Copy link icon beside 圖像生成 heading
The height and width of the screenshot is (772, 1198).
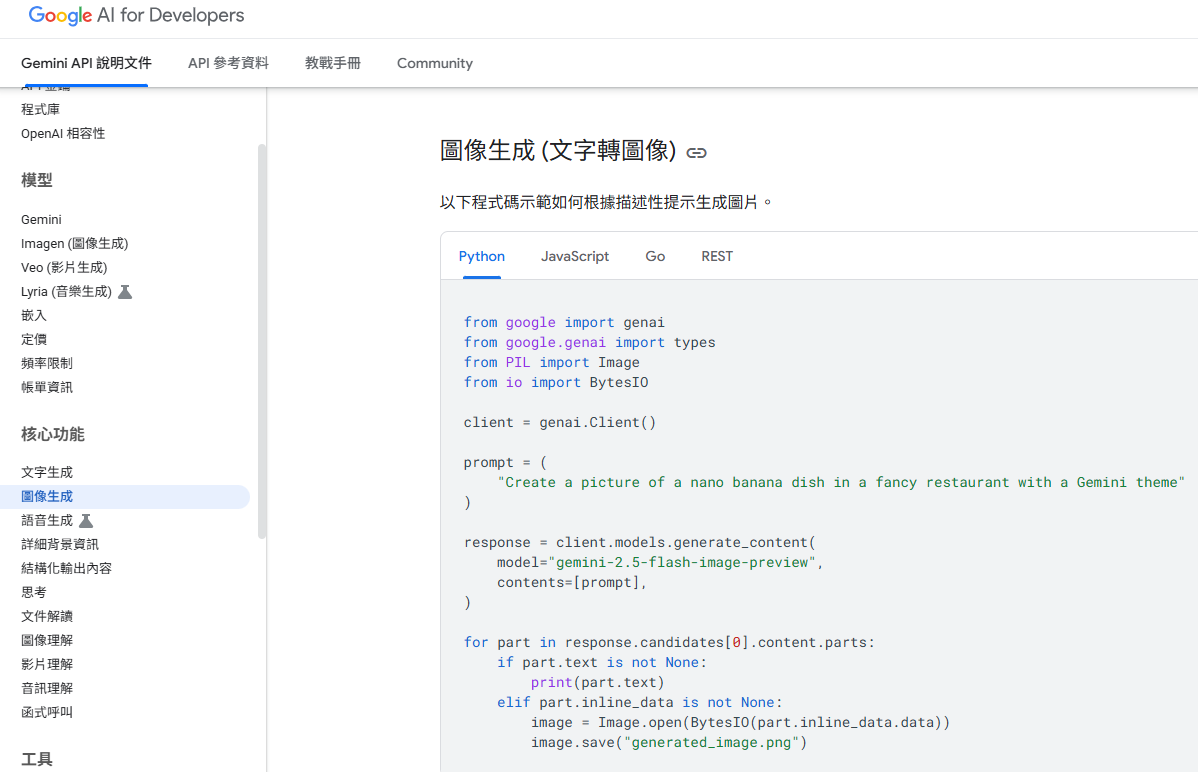[696, 153]
